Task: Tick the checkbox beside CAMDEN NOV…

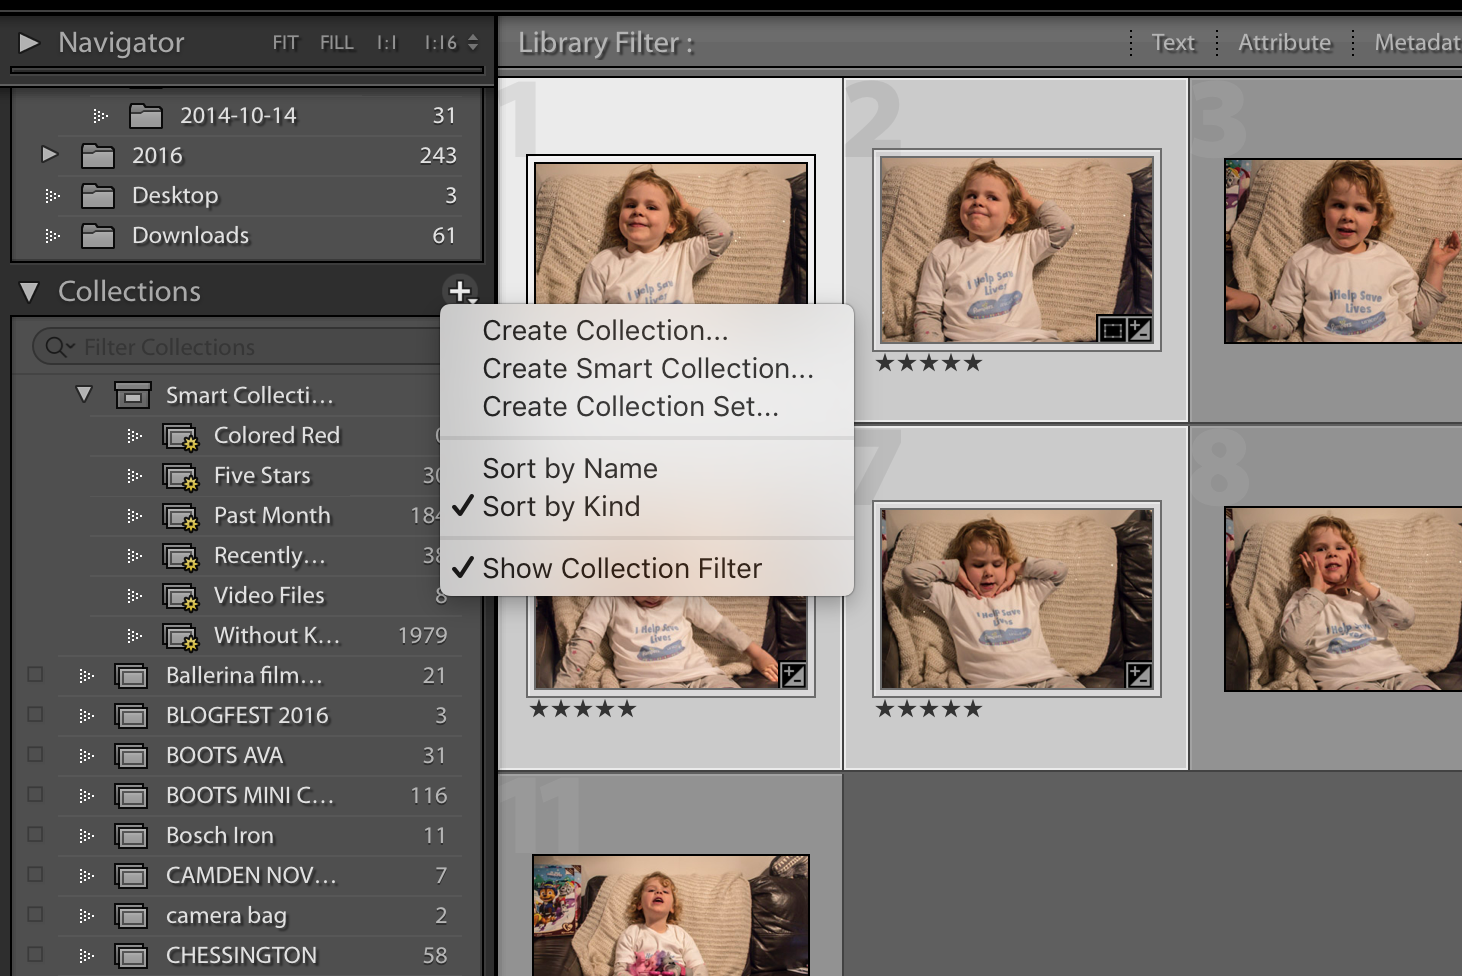Action: [35, 875]
